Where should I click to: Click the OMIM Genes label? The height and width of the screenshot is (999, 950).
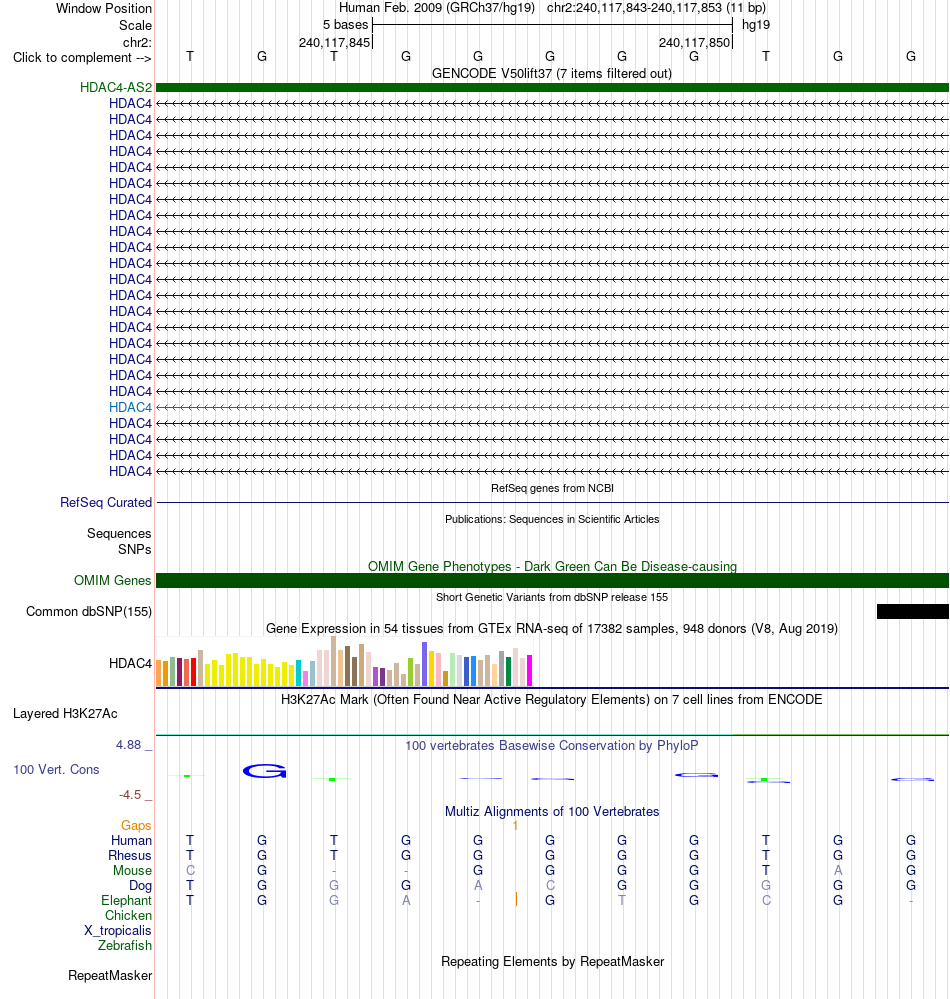(112, 580)
